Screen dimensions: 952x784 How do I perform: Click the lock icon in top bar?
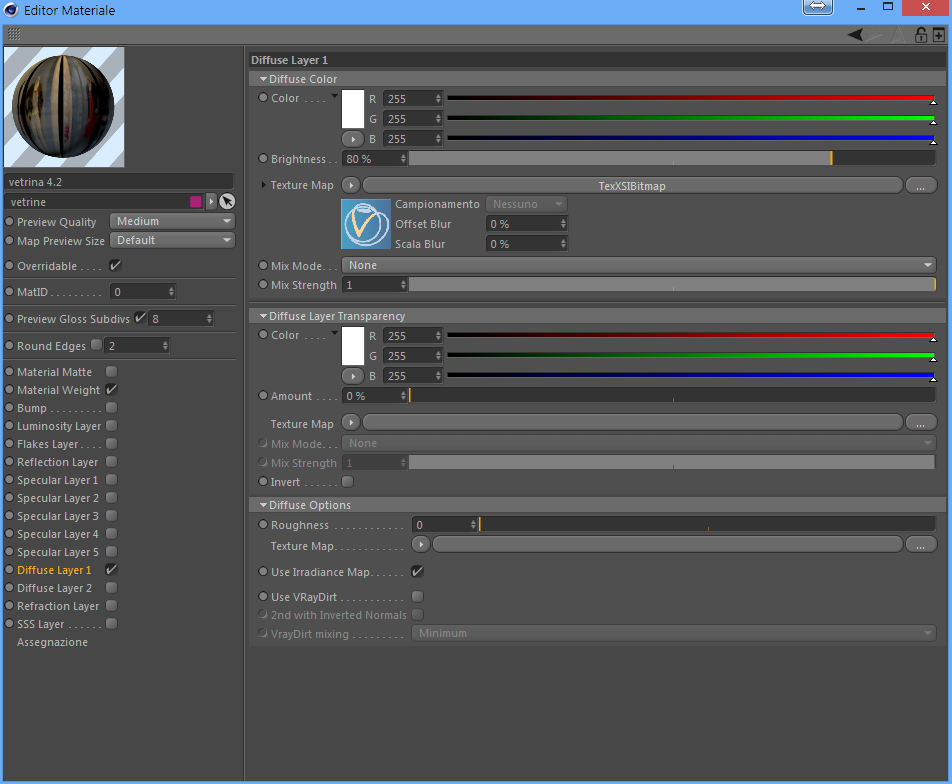pyautogui.click(x=920, y=35)
